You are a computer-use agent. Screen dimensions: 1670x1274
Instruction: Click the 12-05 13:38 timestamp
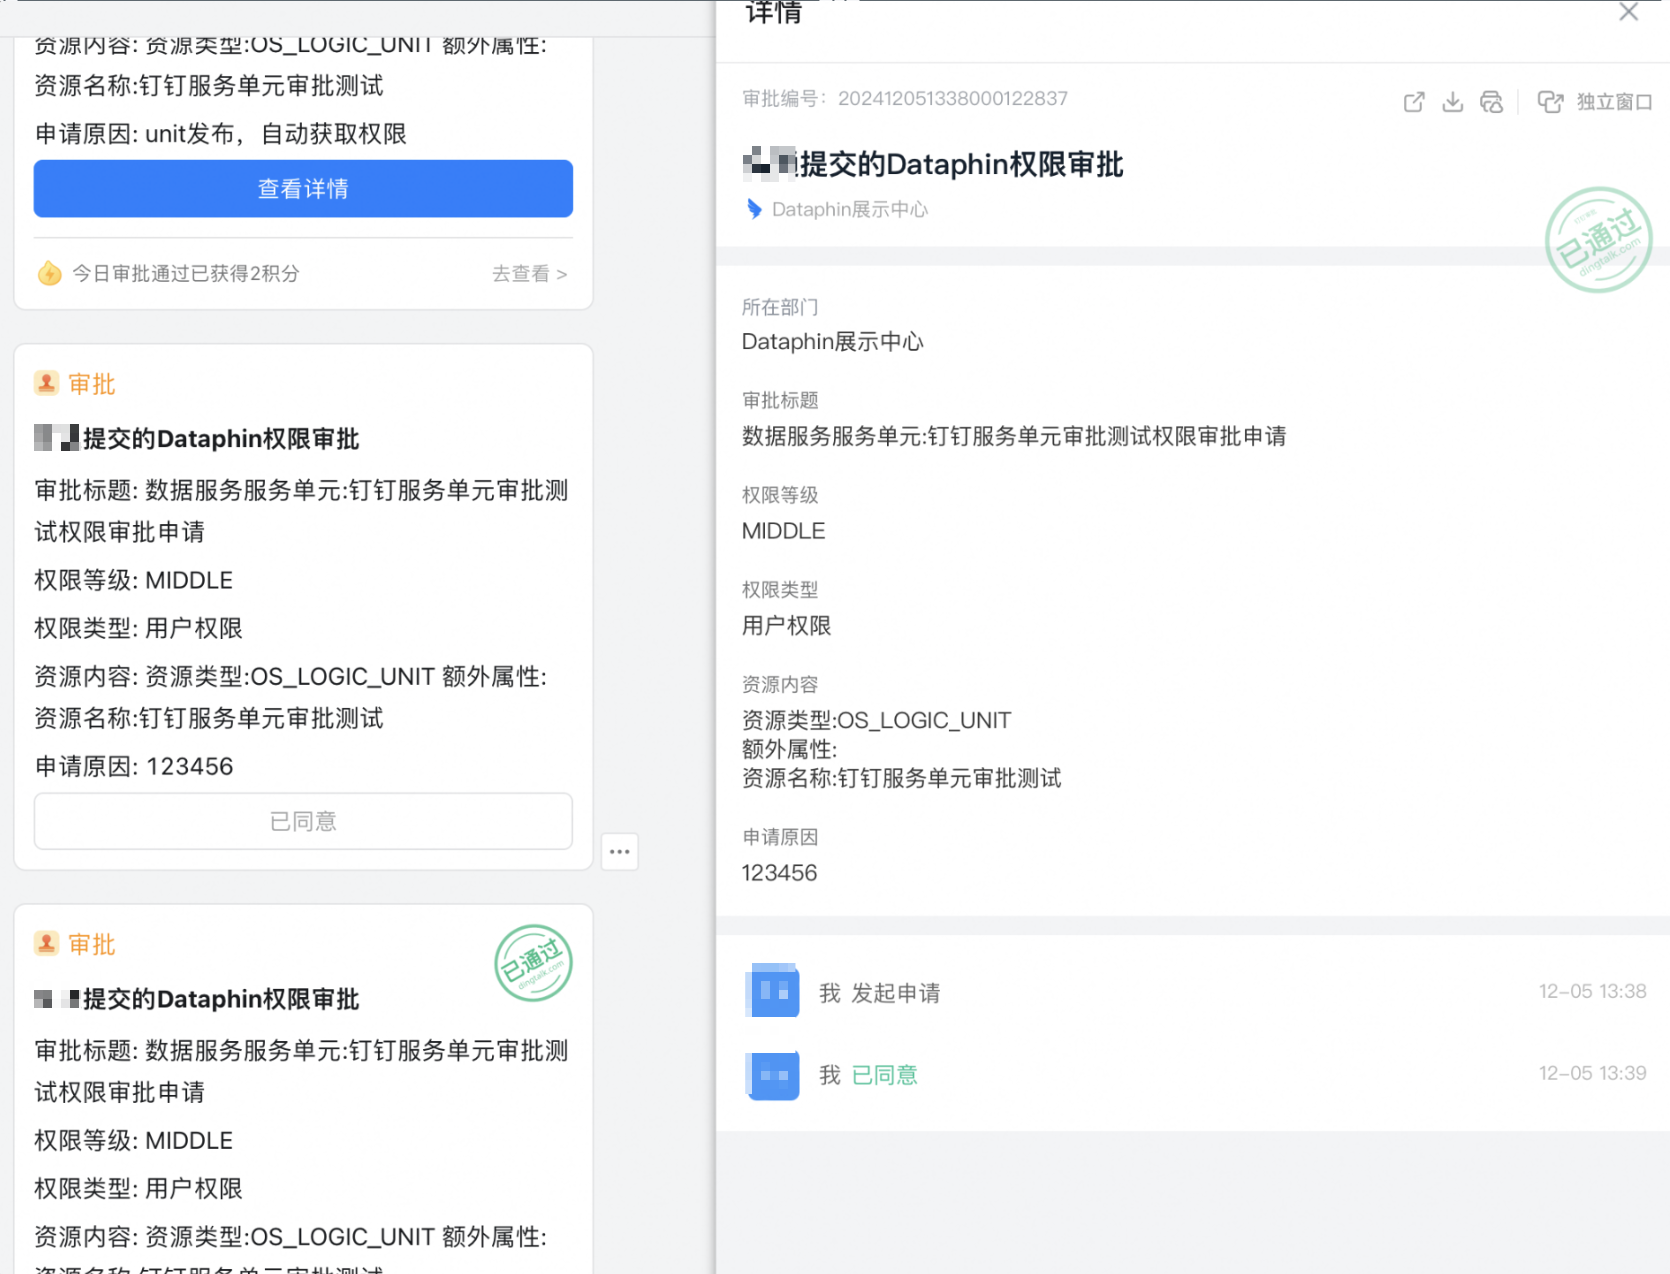click(1593, 991)
